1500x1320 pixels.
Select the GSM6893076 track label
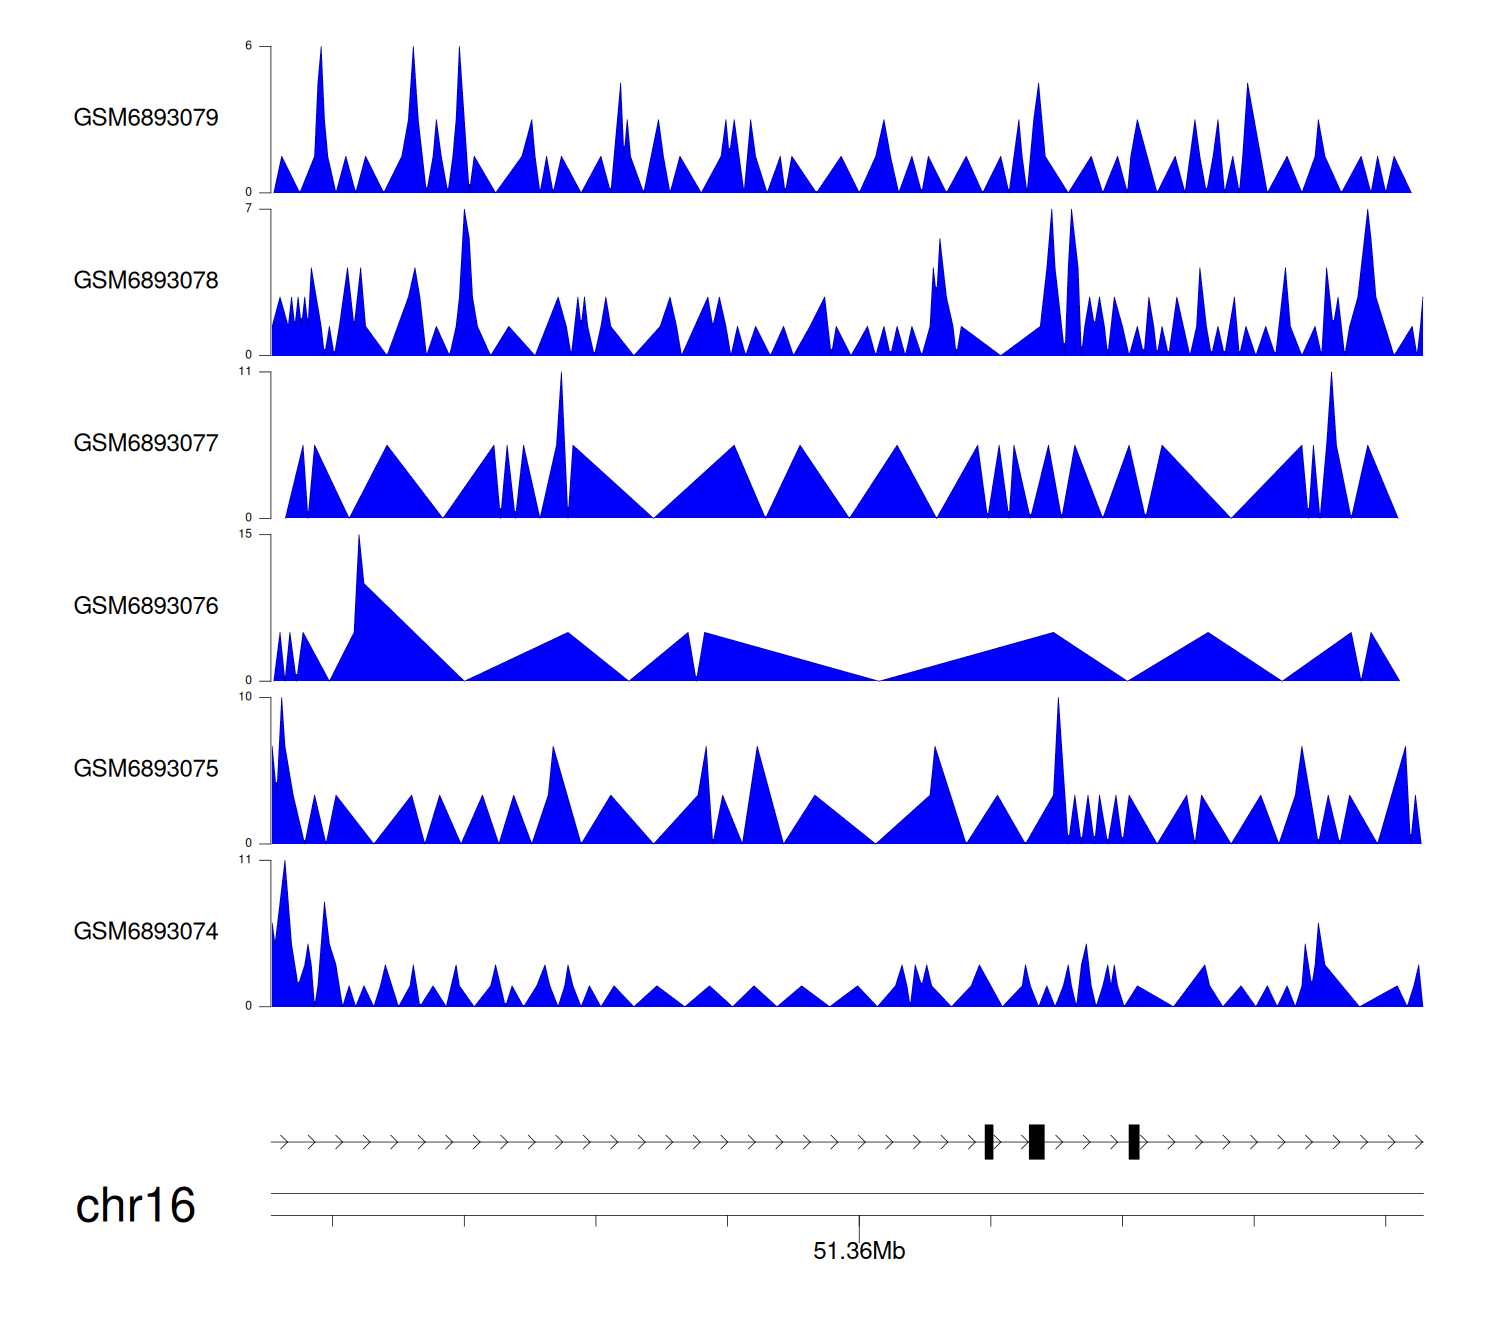pos(146,606)
